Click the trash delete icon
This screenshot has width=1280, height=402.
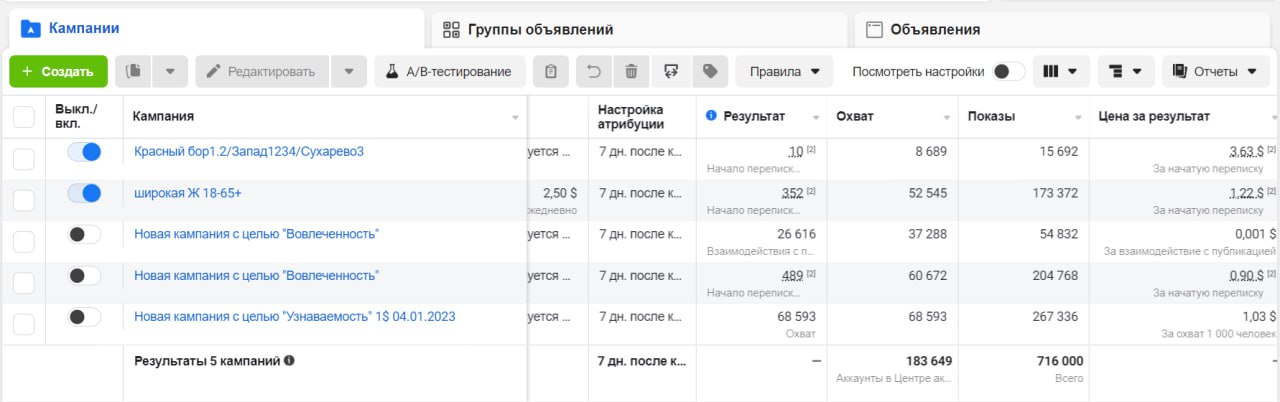(x=631, y=71)
